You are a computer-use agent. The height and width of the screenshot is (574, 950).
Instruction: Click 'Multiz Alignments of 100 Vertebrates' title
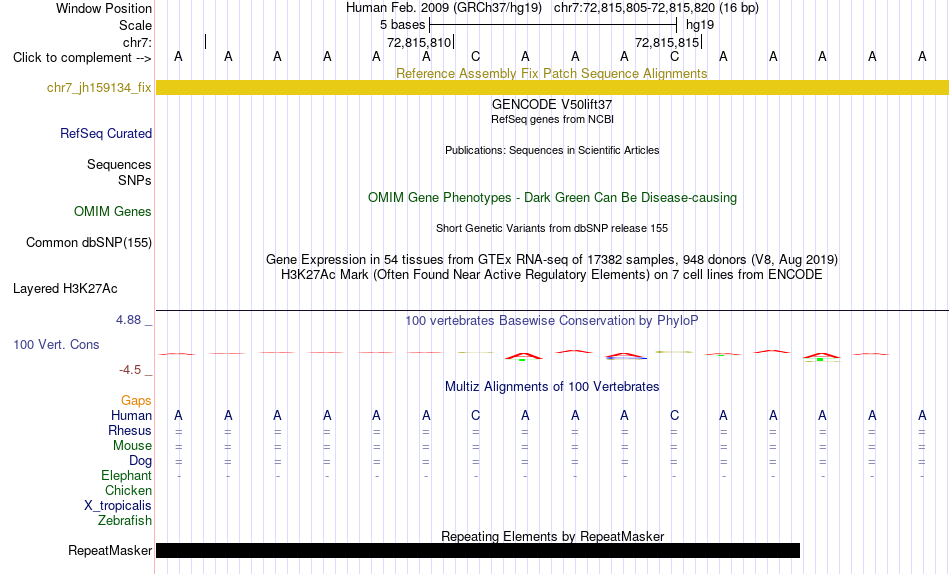click(552, 387)
